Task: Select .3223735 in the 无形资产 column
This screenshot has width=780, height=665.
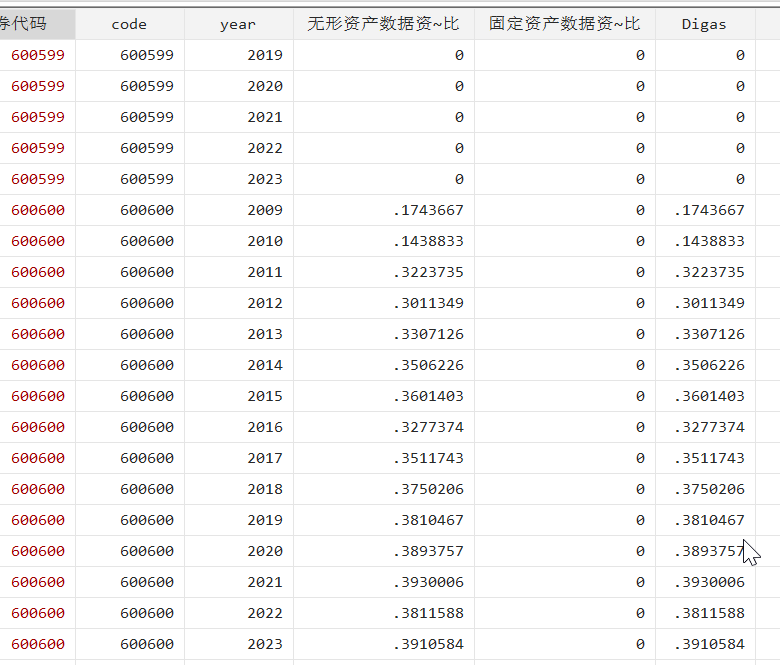Action: [x=428, y=272]
